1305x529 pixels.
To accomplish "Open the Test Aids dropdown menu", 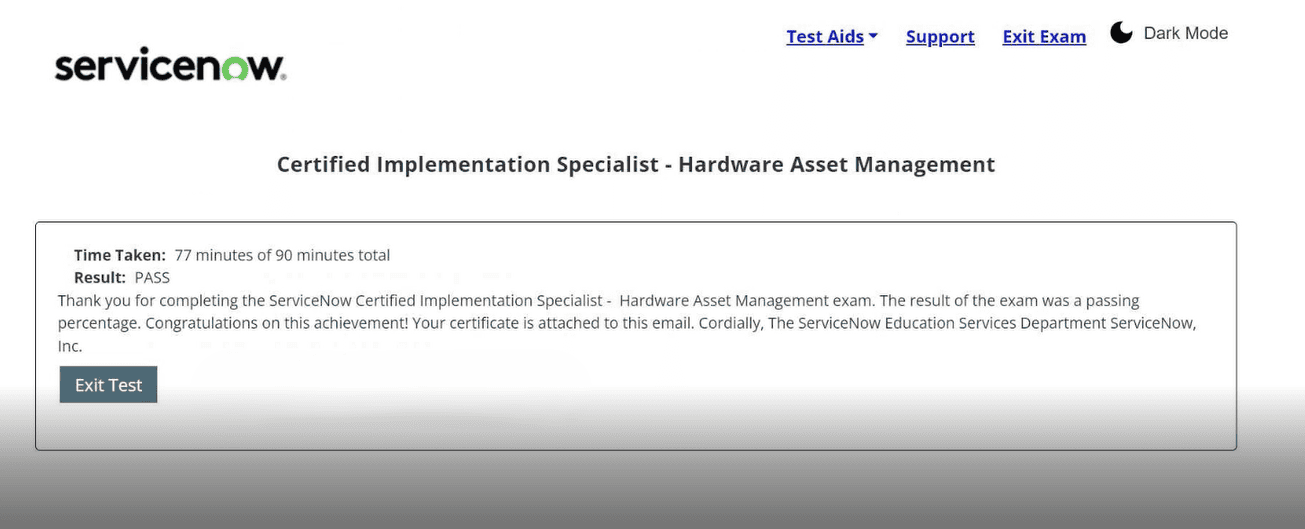I will point(824,37).
